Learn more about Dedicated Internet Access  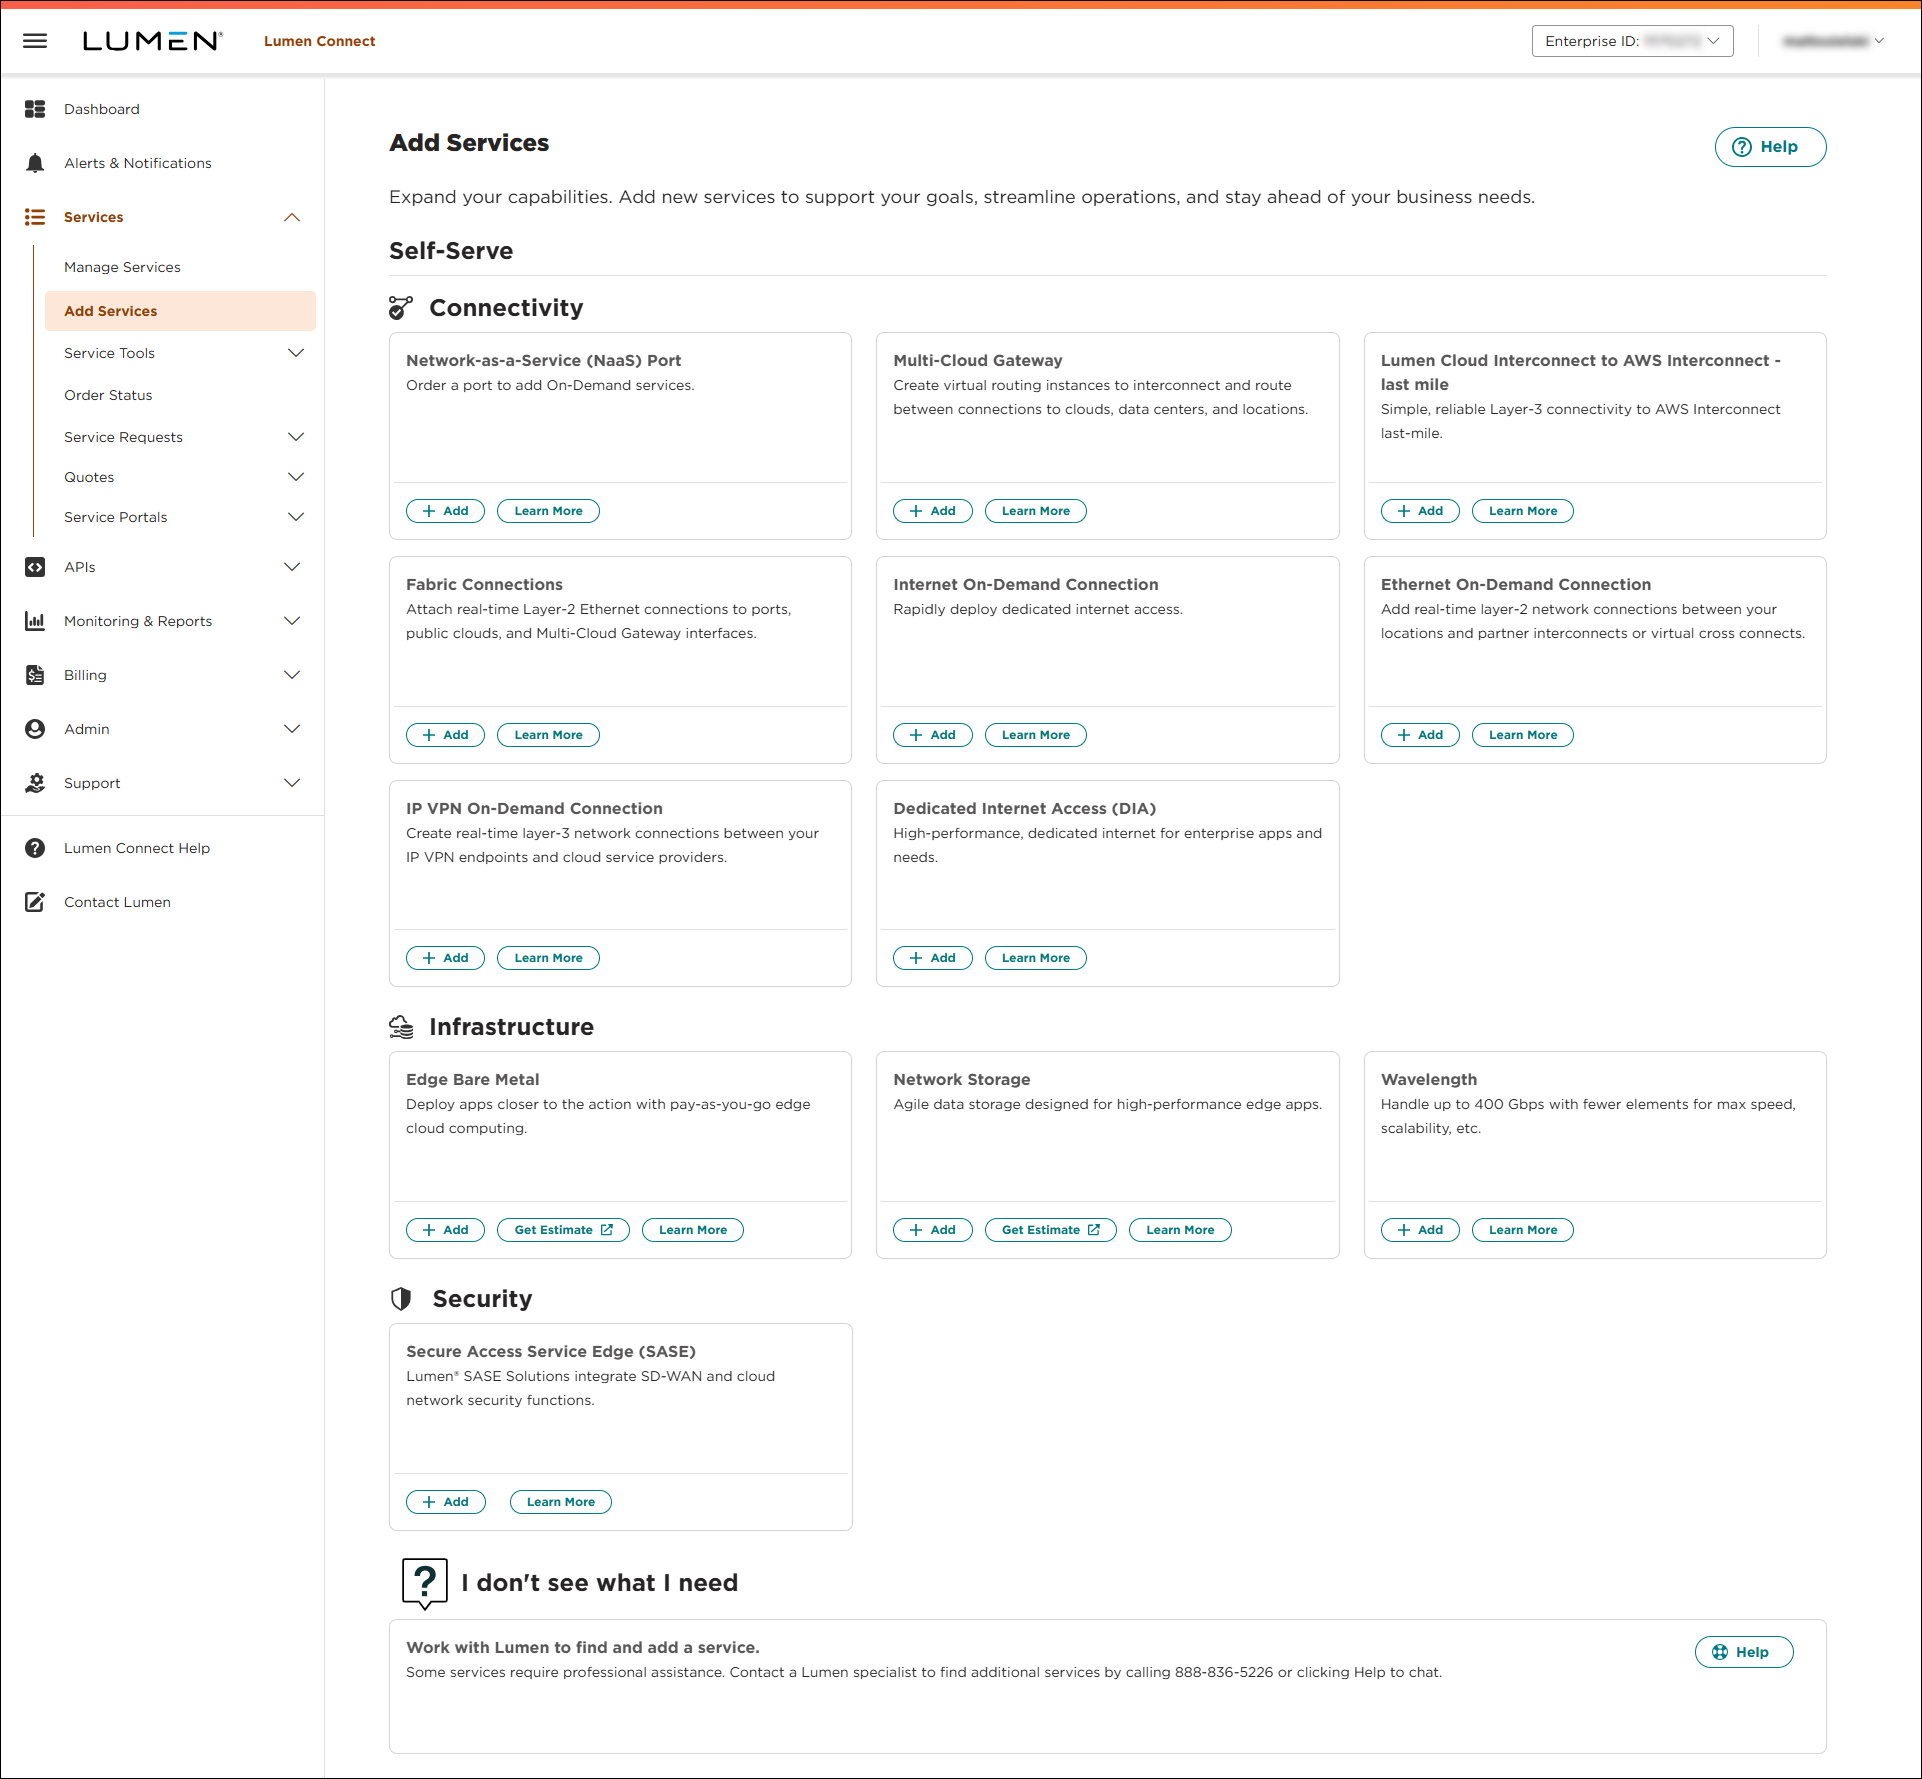point(1036,958)
